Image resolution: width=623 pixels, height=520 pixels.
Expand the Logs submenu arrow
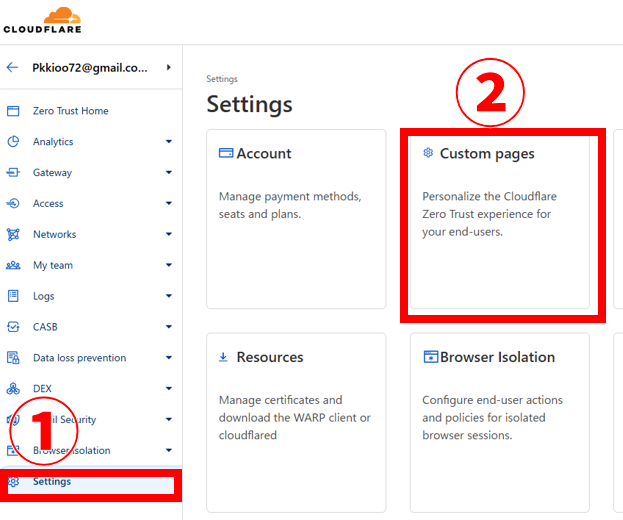pyautogui.click(x=168, y=297)
